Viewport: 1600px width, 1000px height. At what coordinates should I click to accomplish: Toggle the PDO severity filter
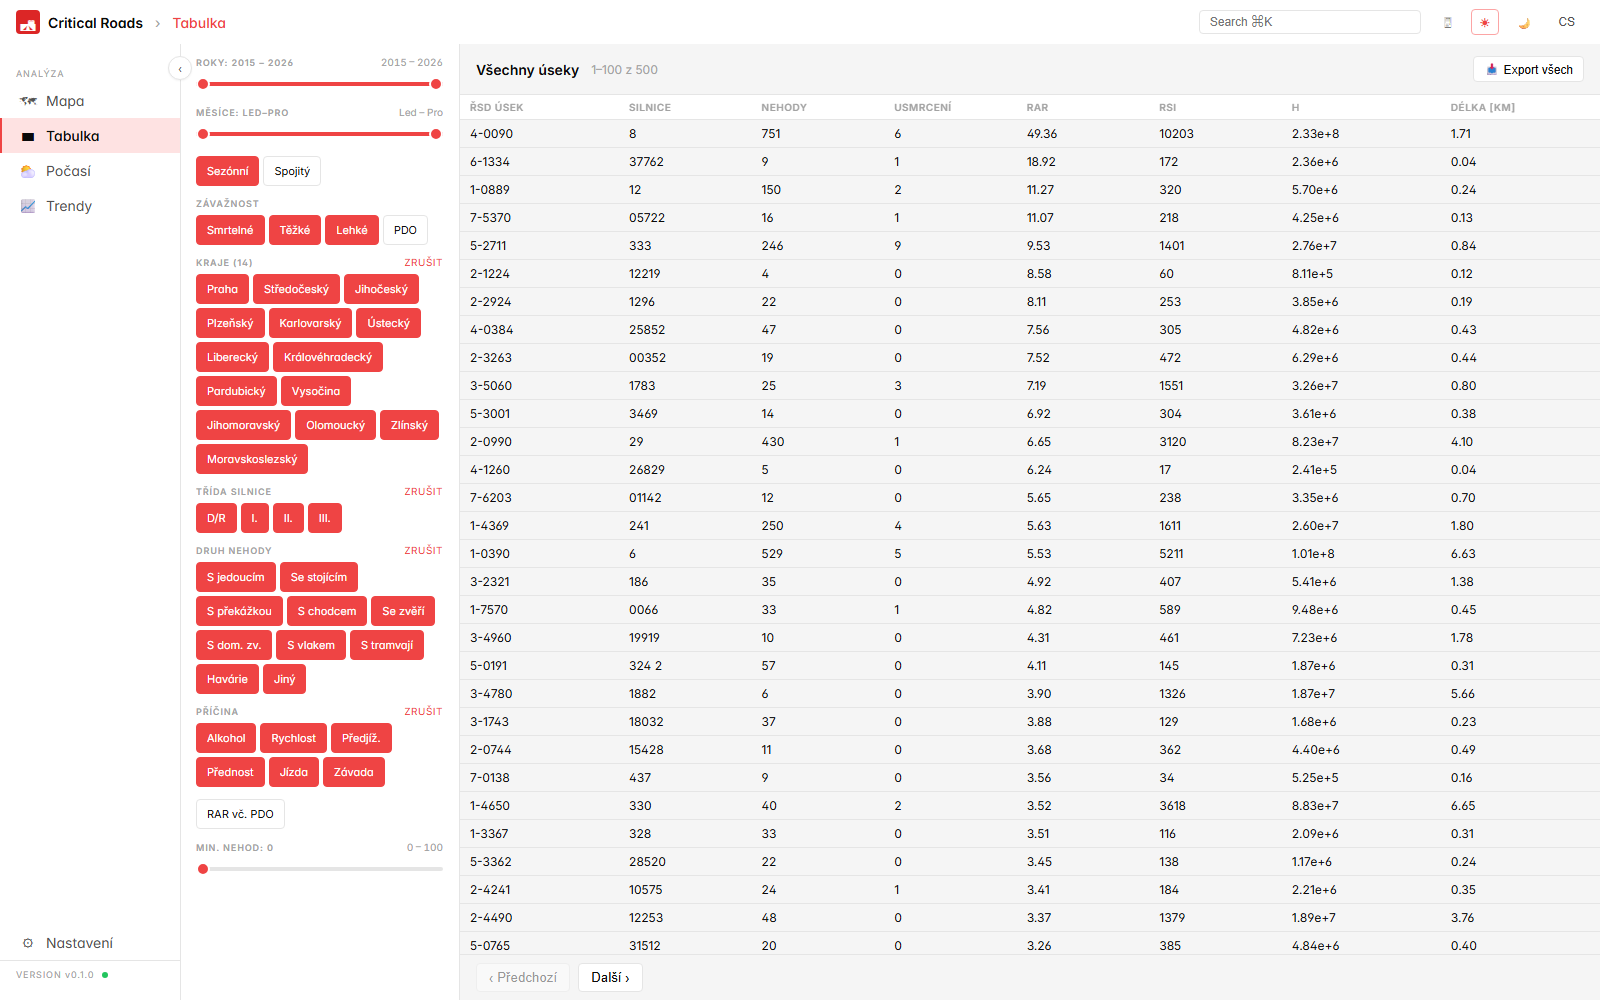click(x=405, y=230)
